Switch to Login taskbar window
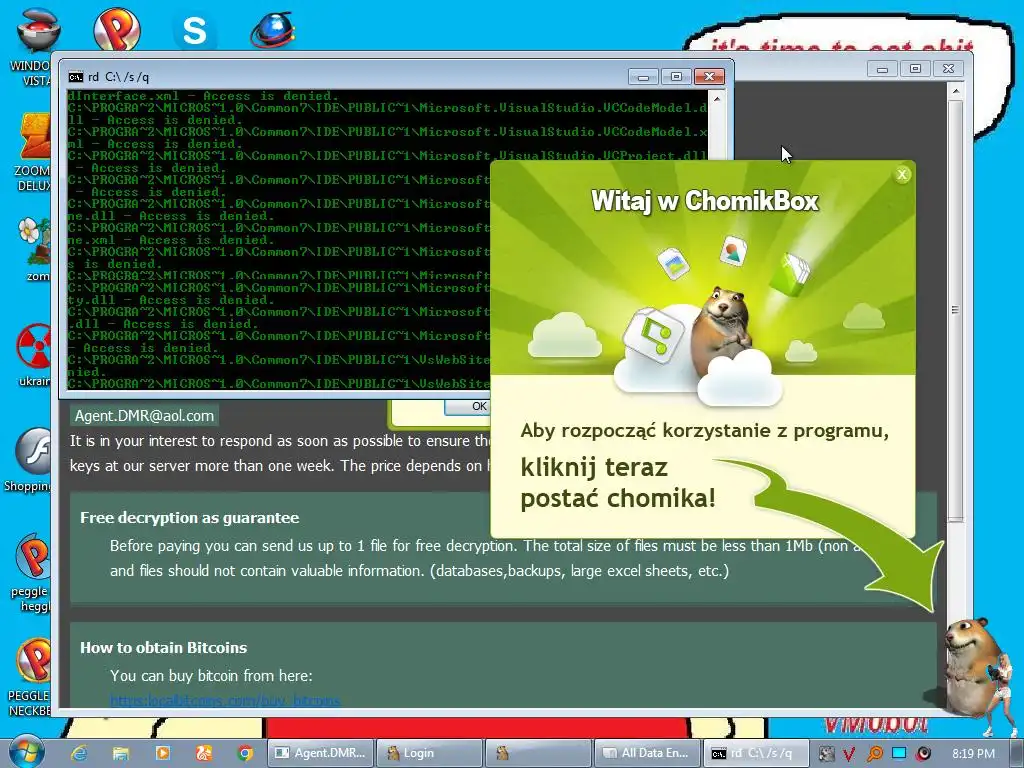 [x=429, y=753]
